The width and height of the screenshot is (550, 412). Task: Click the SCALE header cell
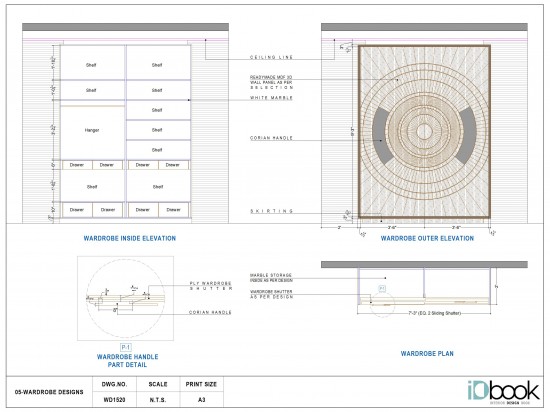158,384
